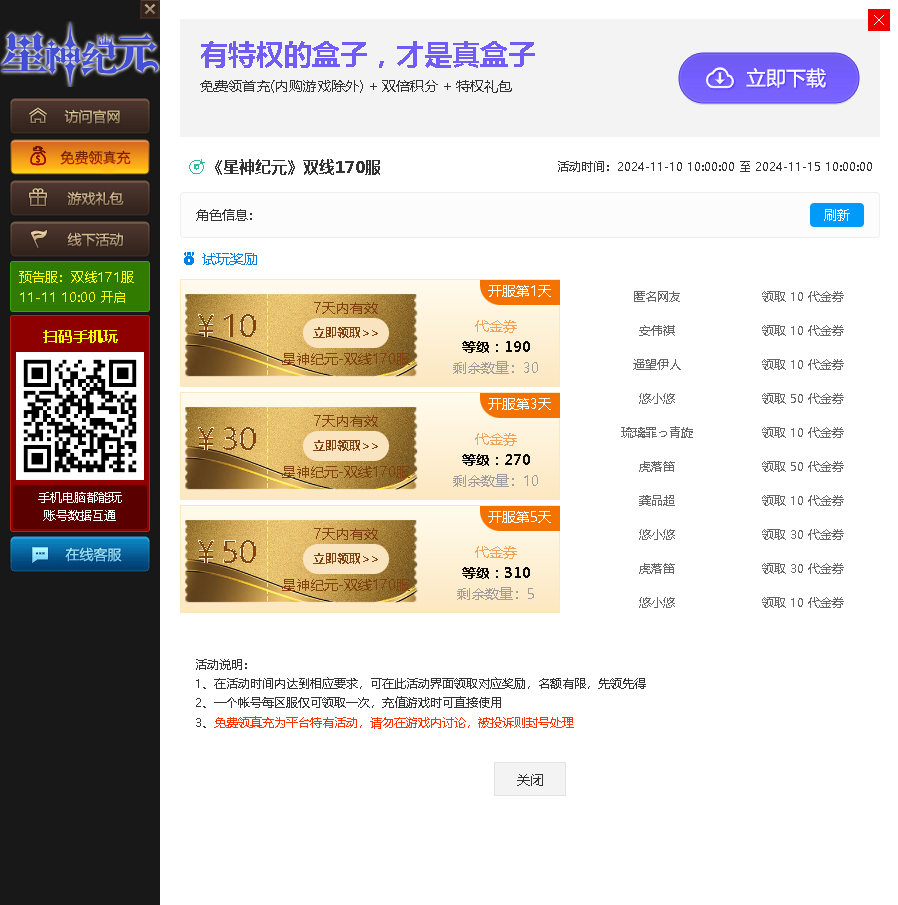
Task: Select 免费领真充 money bag button
Action: [x=80, y=157]
